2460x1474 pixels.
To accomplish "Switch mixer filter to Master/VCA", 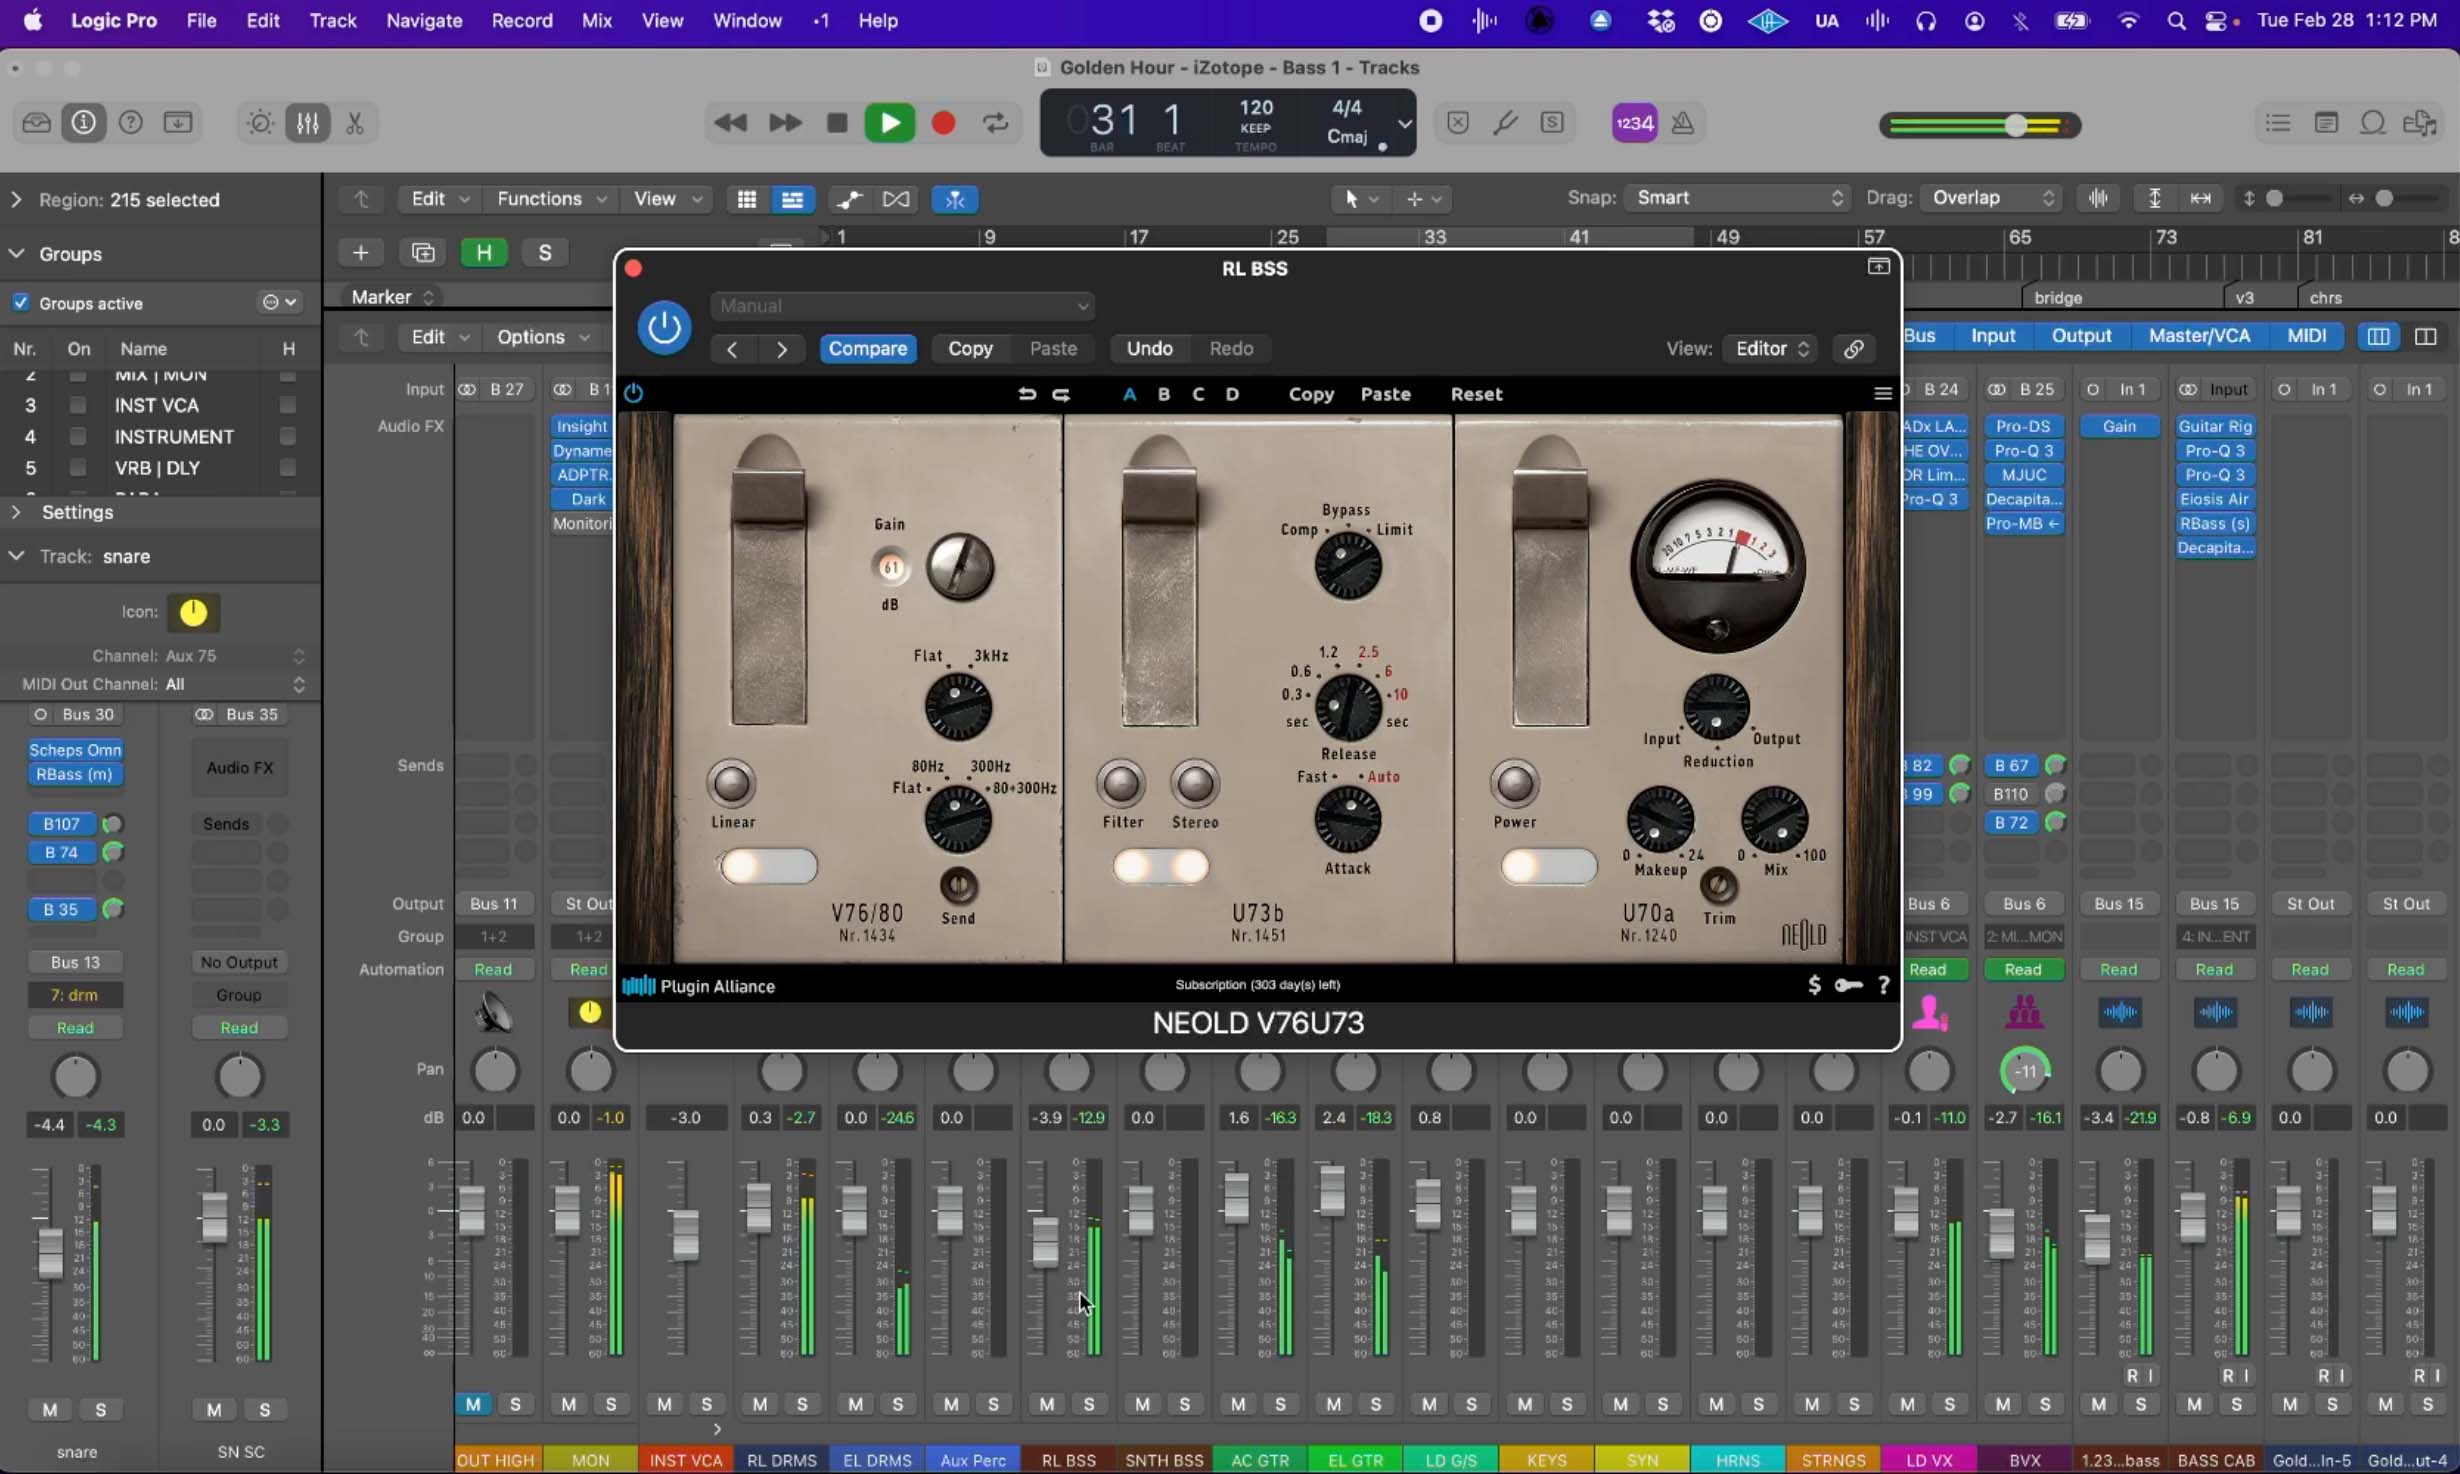I will [2199, 336].
